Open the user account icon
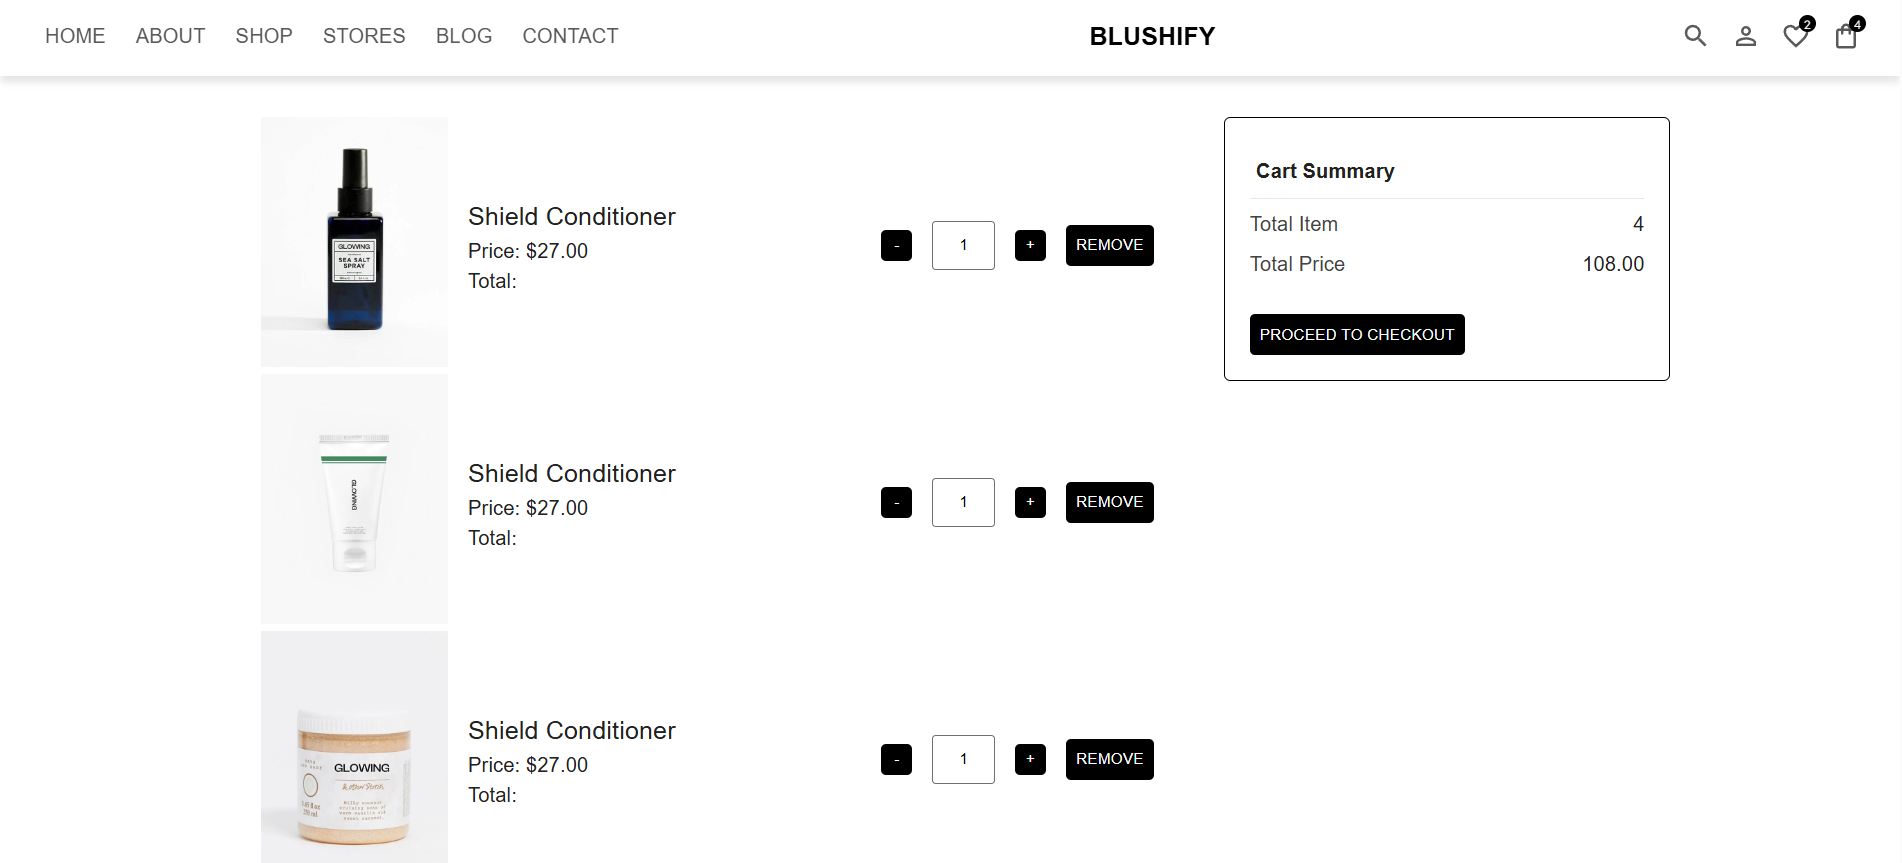 point(1745,36)
